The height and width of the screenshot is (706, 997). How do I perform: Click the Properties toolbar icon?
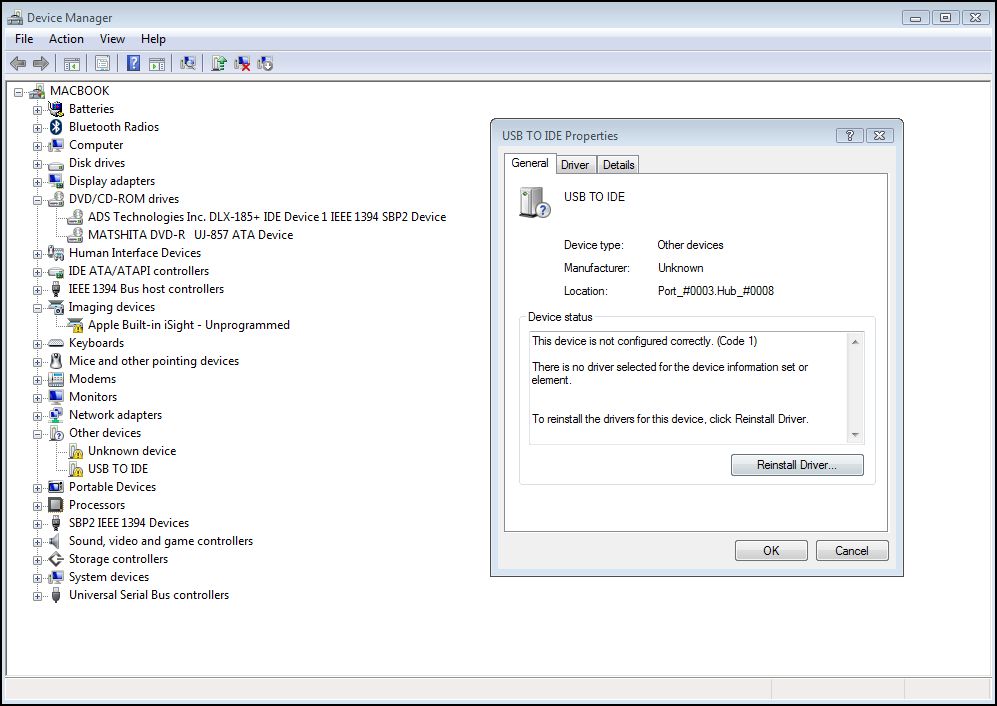tap(103, 63)
